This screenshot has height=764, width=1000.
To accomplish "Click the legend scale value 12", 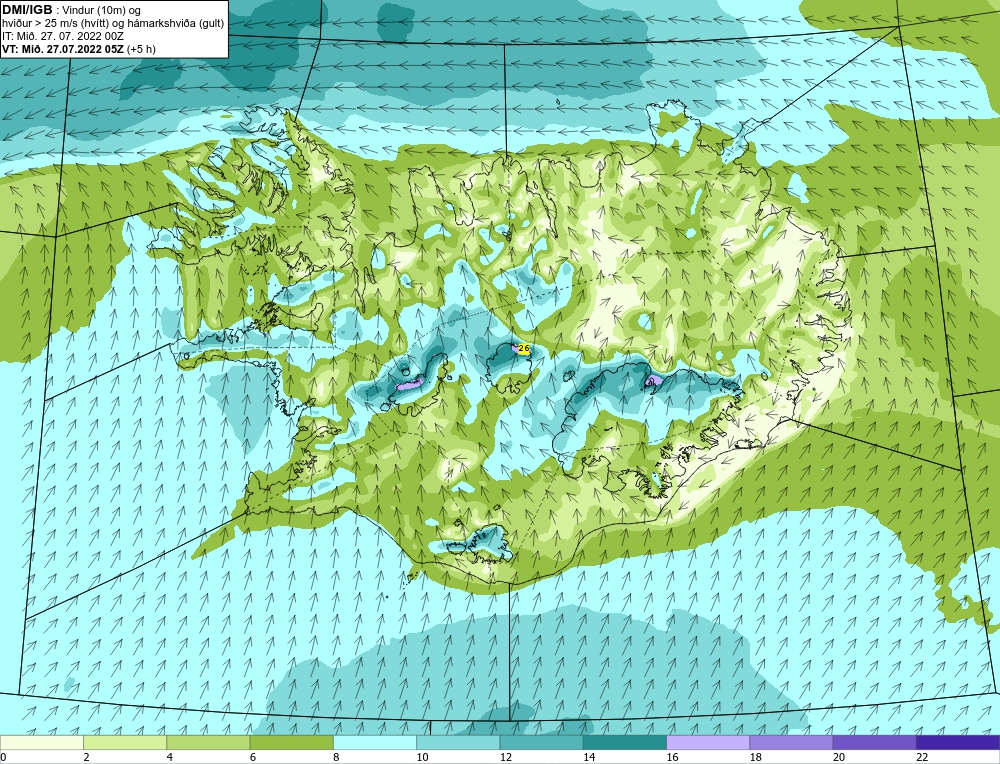I will click(505, 757).
